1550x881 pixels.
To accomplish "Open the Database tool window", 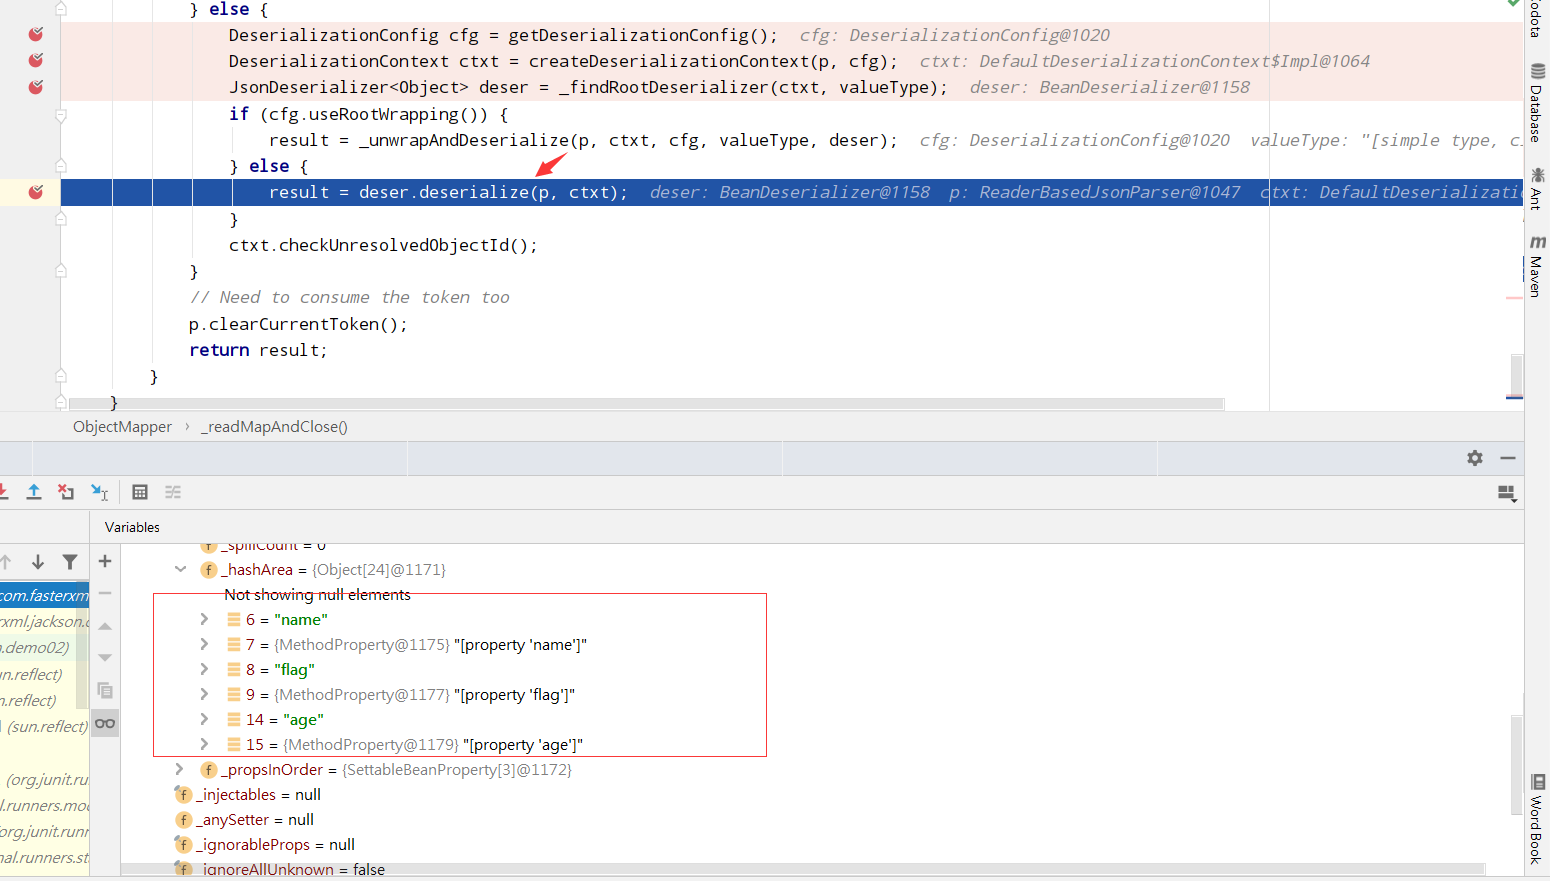I will coord(1537,103).
